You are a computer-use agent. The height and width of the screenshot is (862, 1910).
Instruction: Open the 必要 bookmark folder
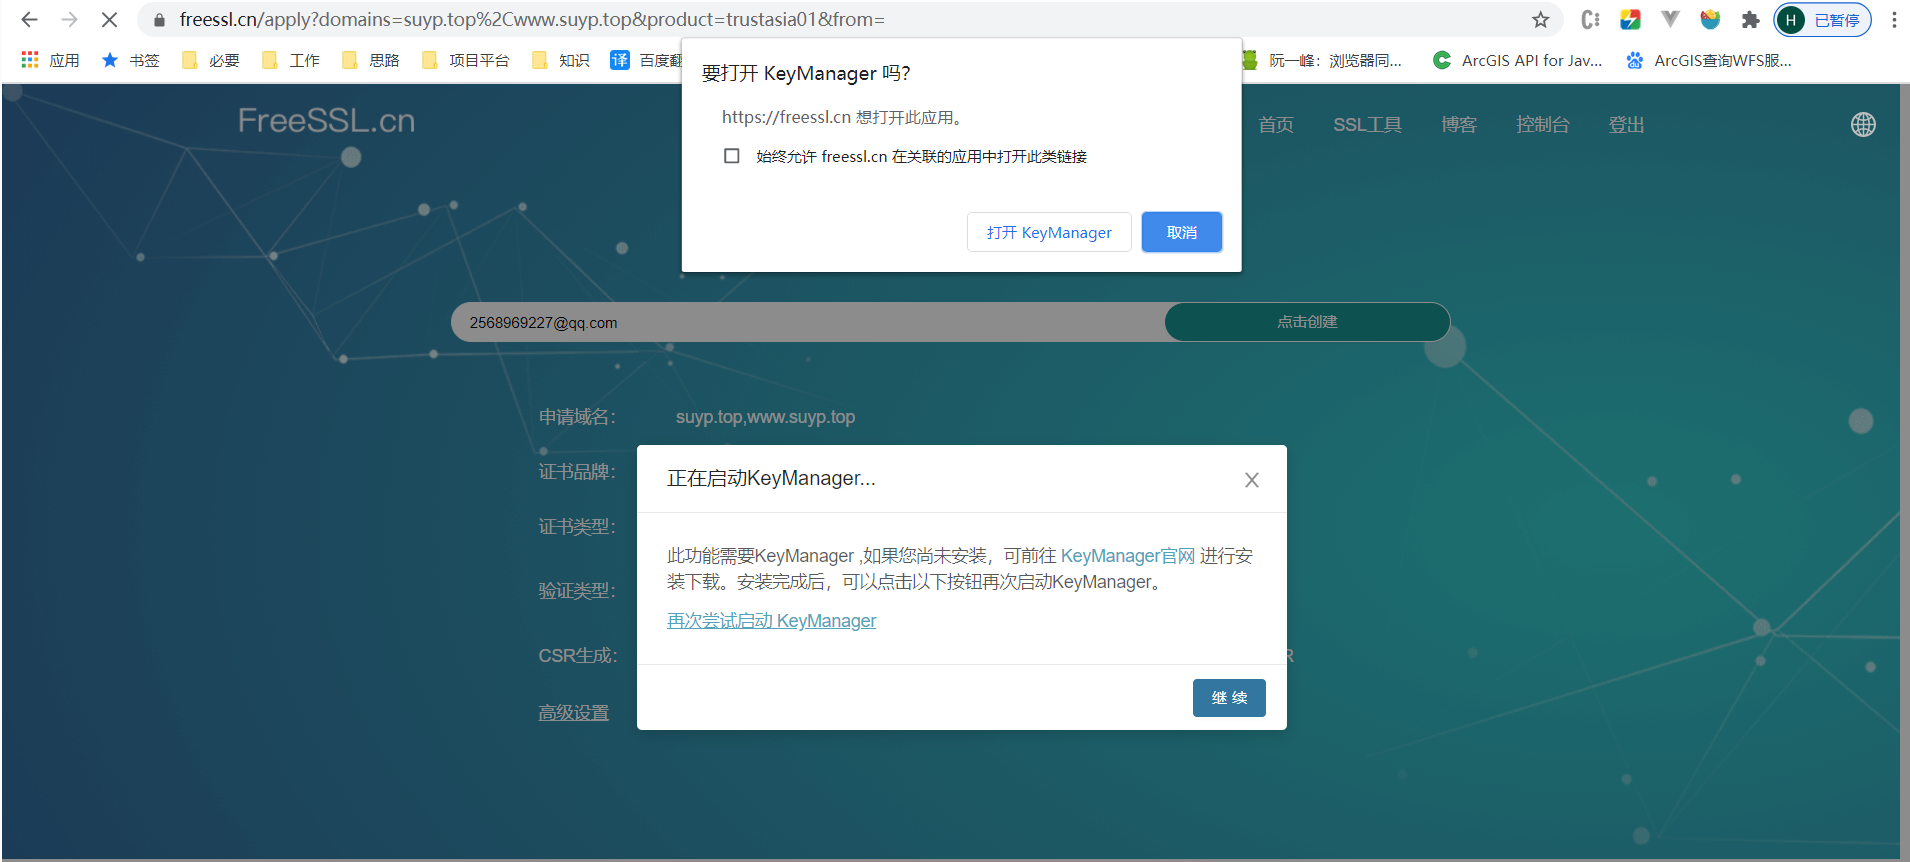pos(211,60)
